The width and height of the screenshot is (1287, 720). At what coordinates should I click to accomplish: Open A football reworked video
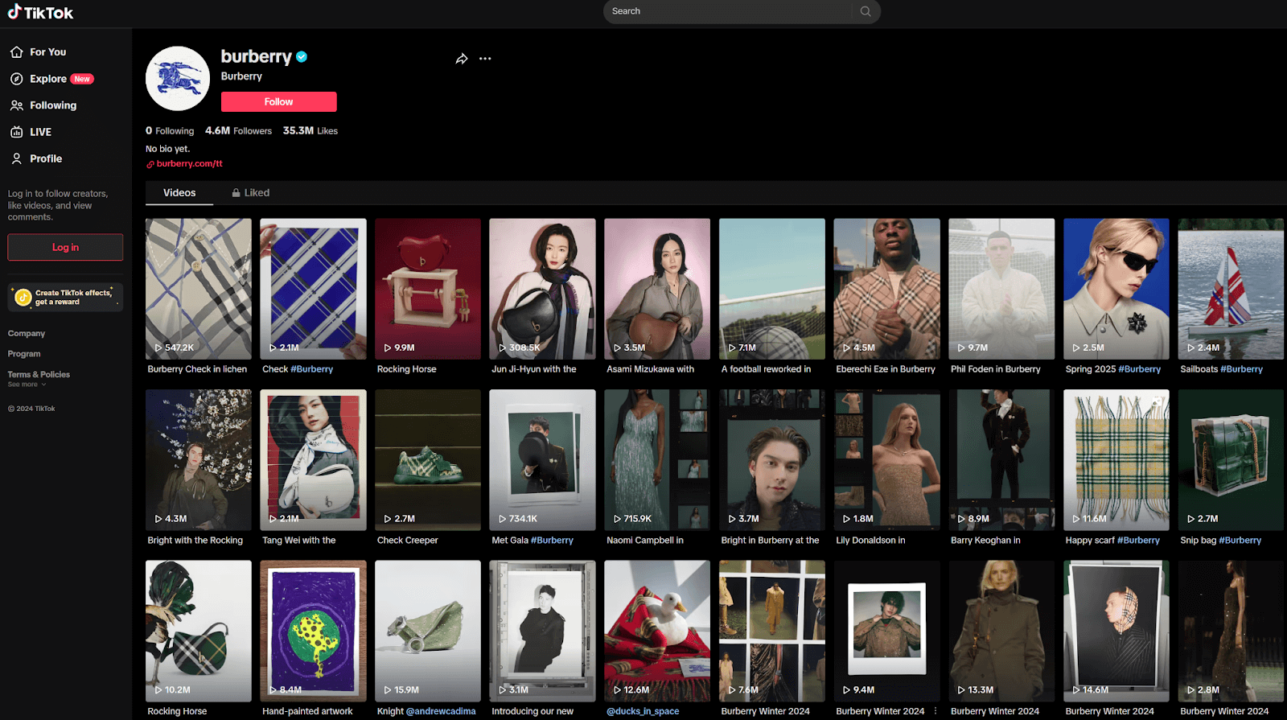click(772, 289)
